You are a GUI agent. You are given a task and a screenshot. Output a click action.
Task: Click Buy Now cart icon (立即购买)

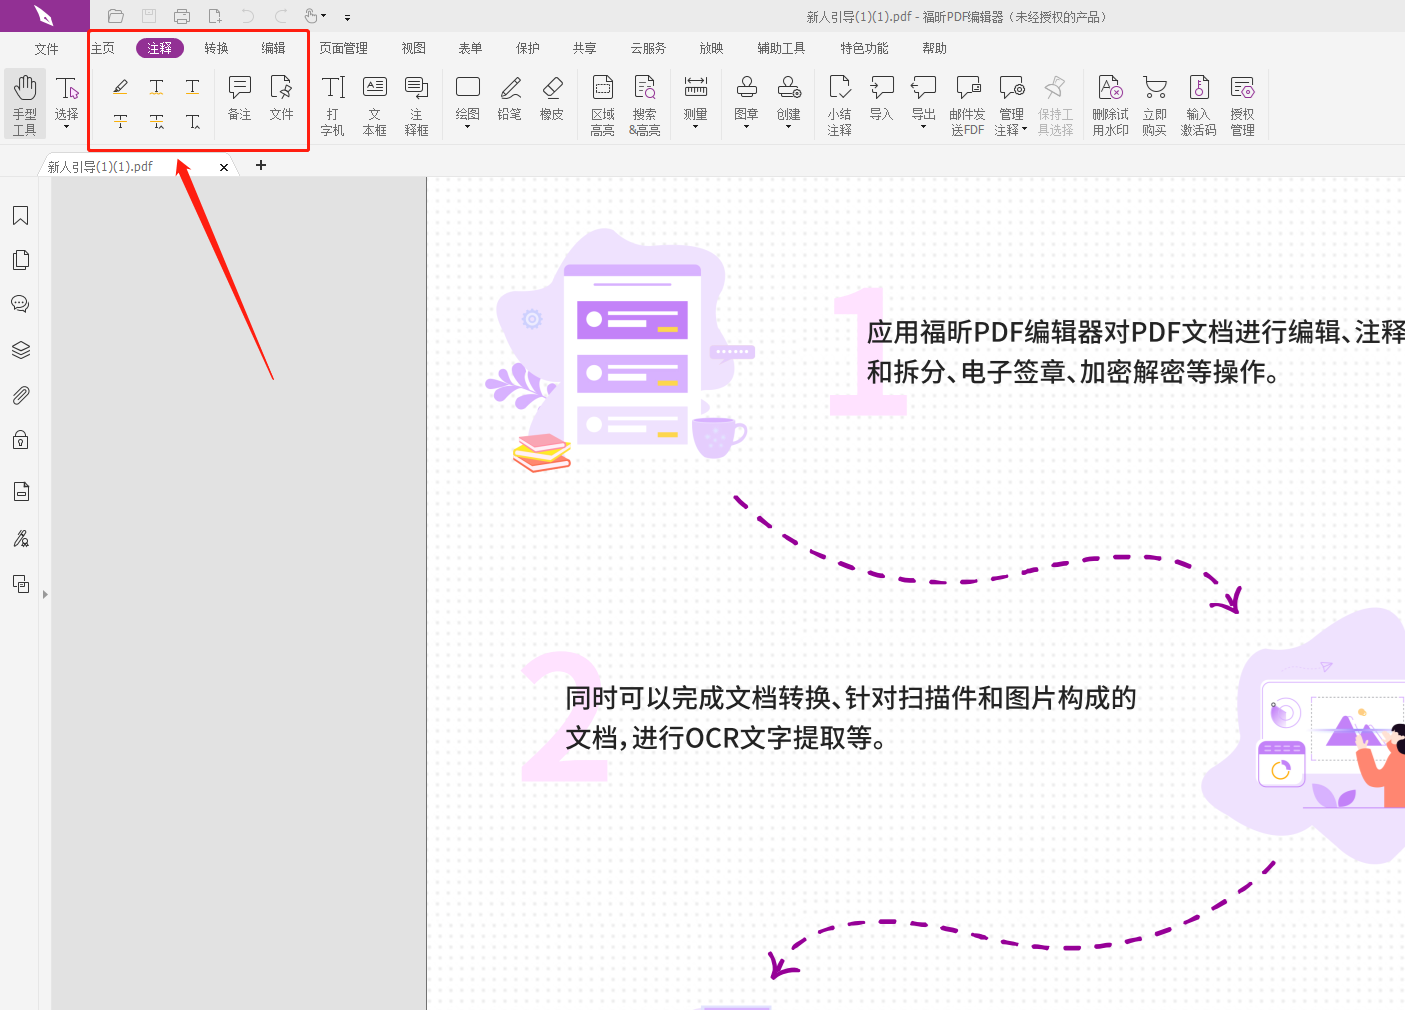click(1155, 105)
